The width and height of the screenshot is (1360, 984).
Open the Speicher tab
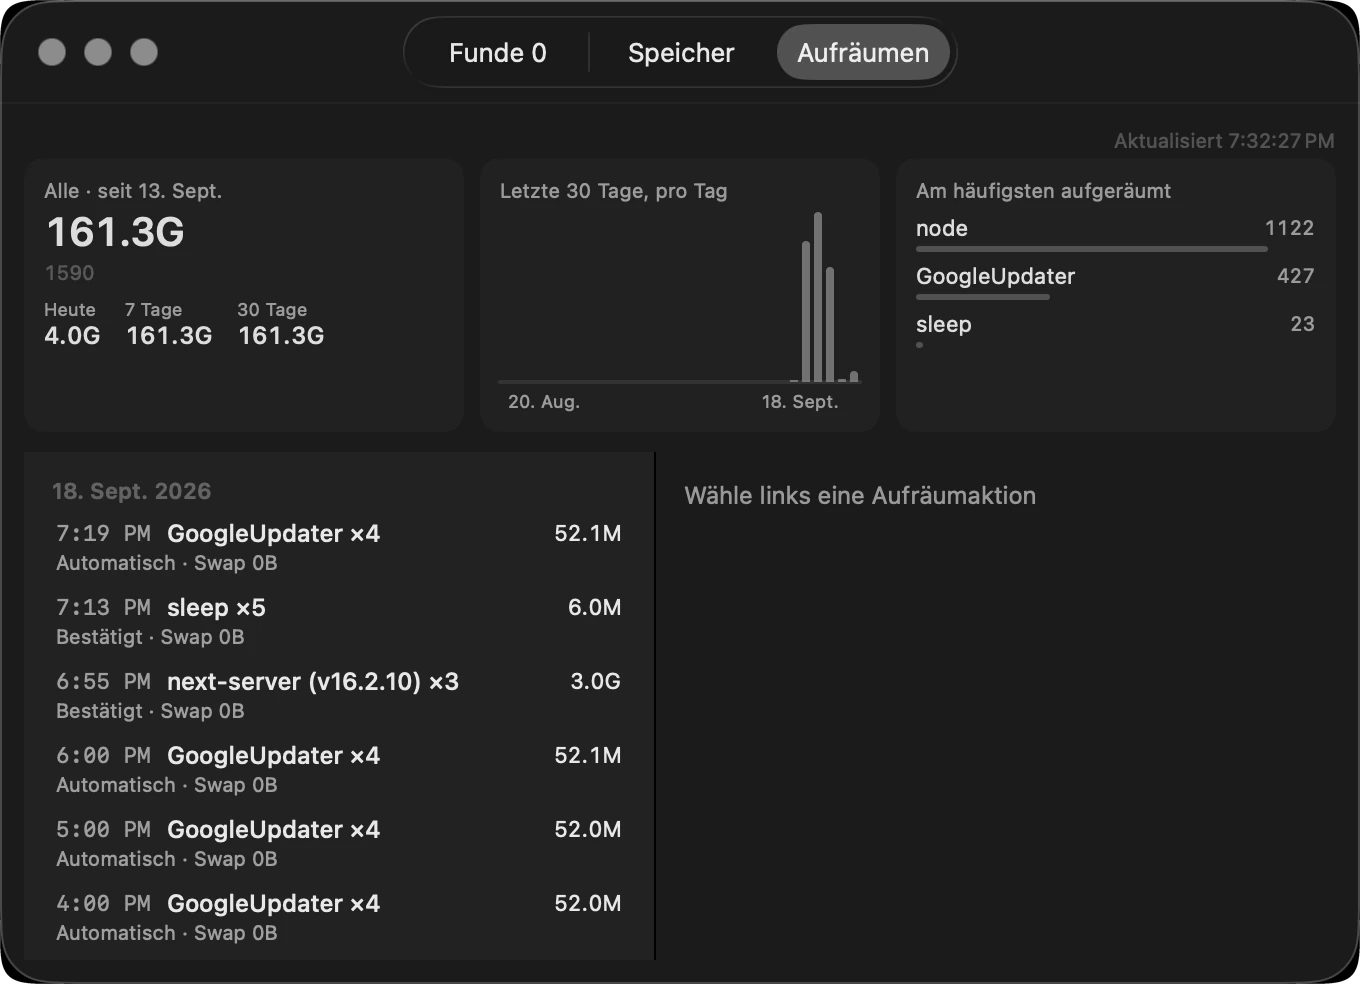pos(681,53)
